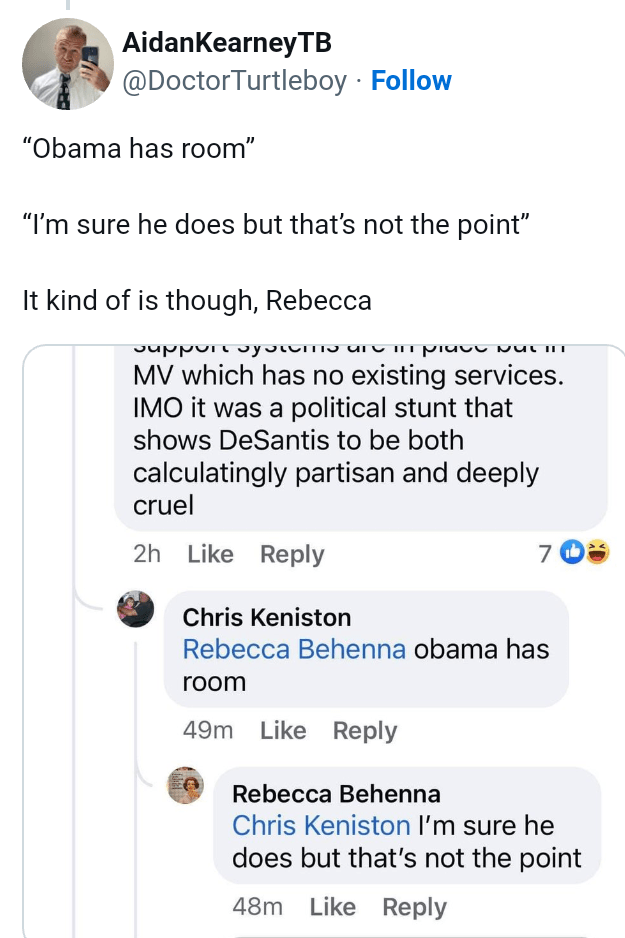Like Chris Keniston's "obama has room" comment
This screenshot has height=938, width=625.
[x=282, y=731]
